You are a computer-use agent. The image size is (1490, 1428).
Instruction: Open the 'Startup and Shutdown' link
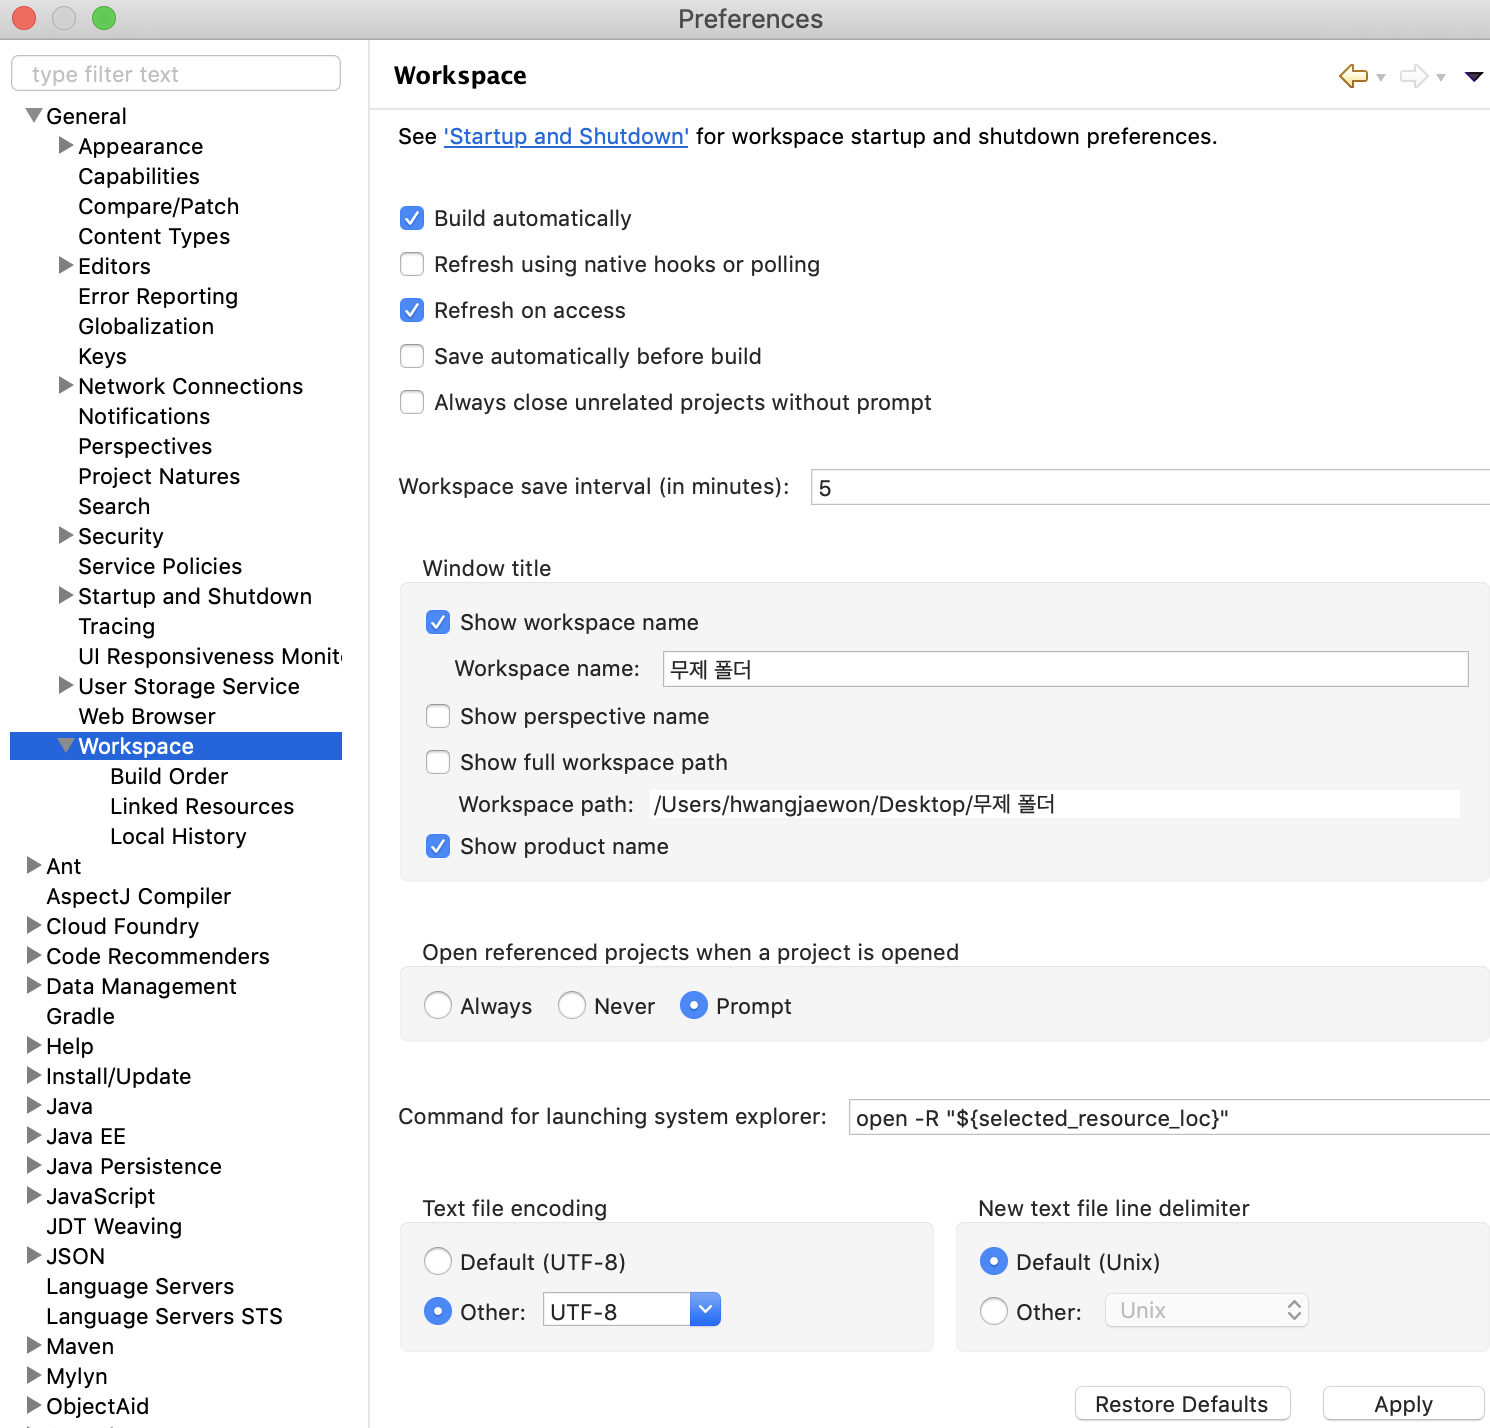point(566,136)
